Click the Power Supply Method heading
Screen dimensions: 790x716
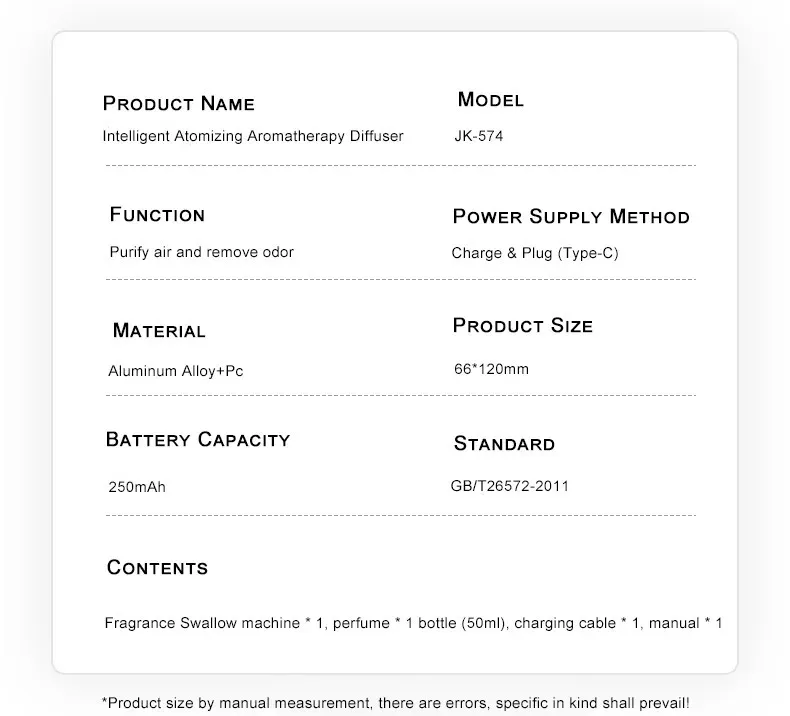tap(571, 217)
